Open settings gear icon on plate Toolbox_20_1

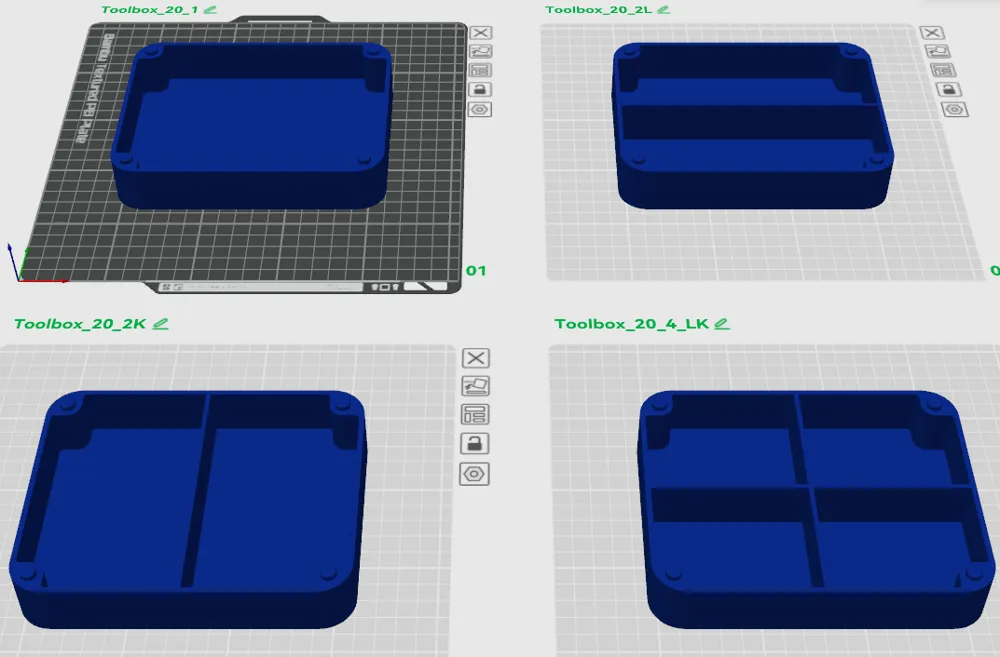[x=478, y=108]
